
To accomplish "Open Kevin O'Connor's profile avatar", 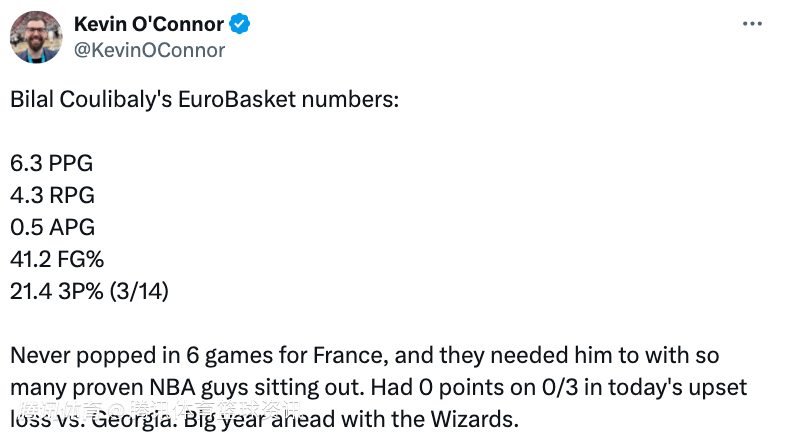I will [x=36, y=37].
